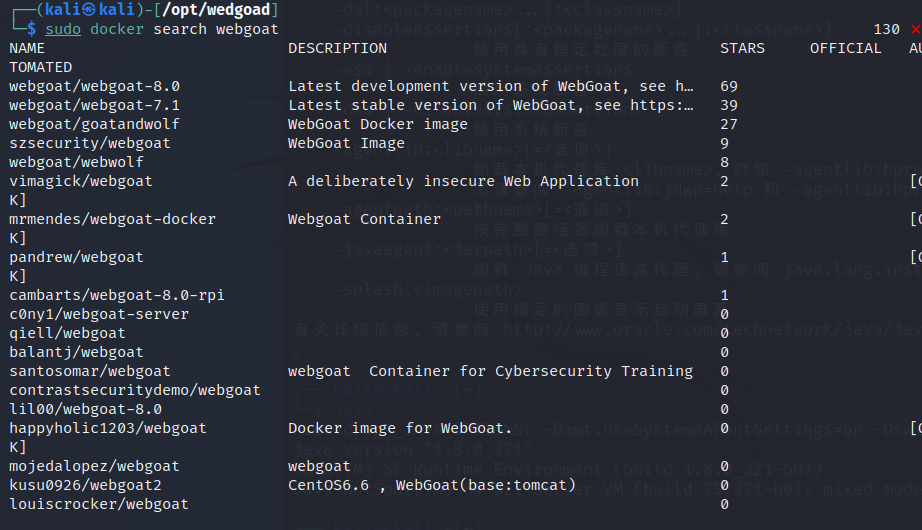Image resolution: width=922 pixels, height=530 pixels.
Task: Select description 'WebGoat Docker image'
Action: tap(378, 124)
